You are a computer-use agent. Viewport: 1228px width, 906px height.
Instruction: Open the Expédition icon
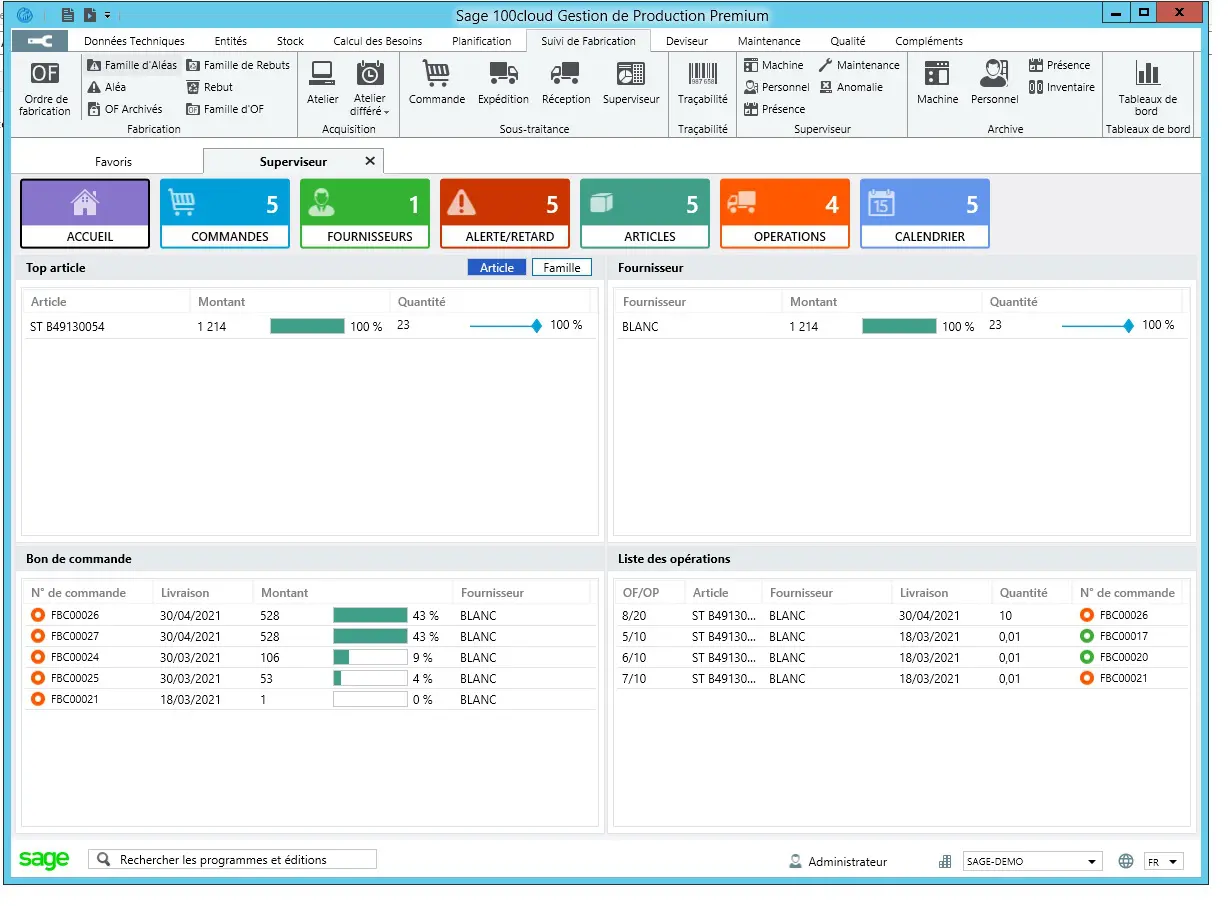pos(503,84)
